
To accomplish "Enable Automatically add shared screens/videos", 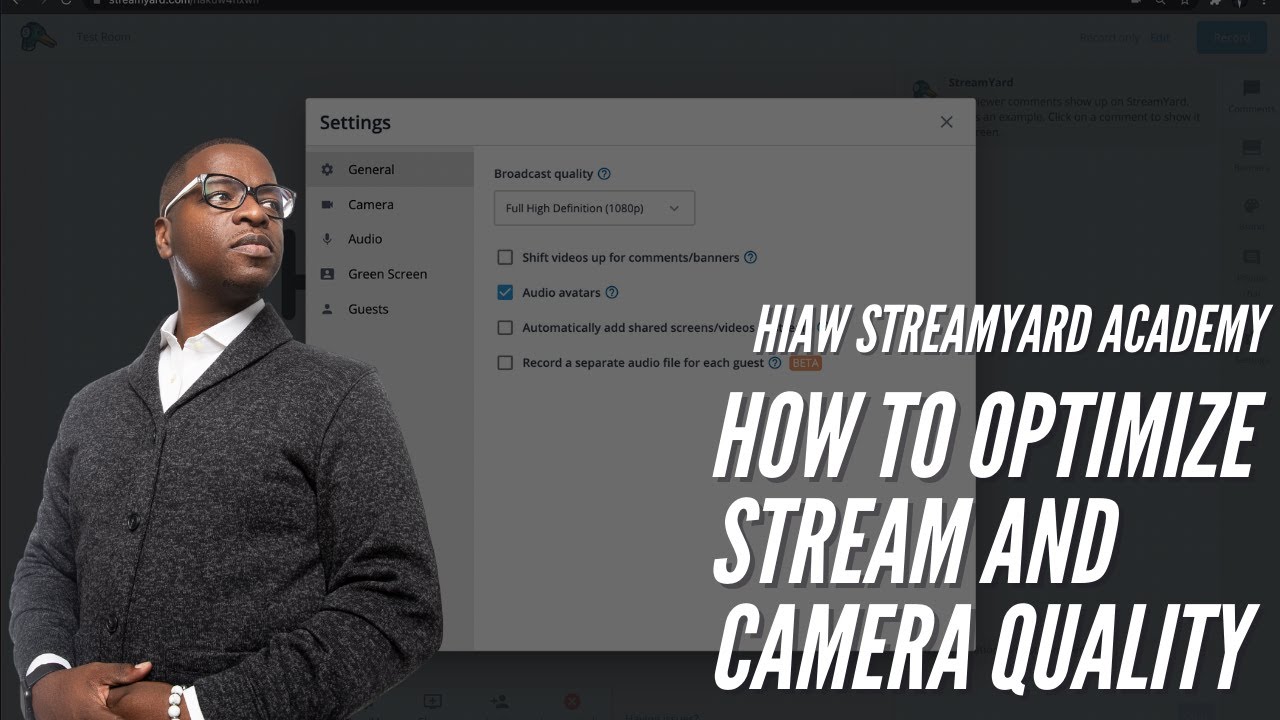I will click(505, 327).
